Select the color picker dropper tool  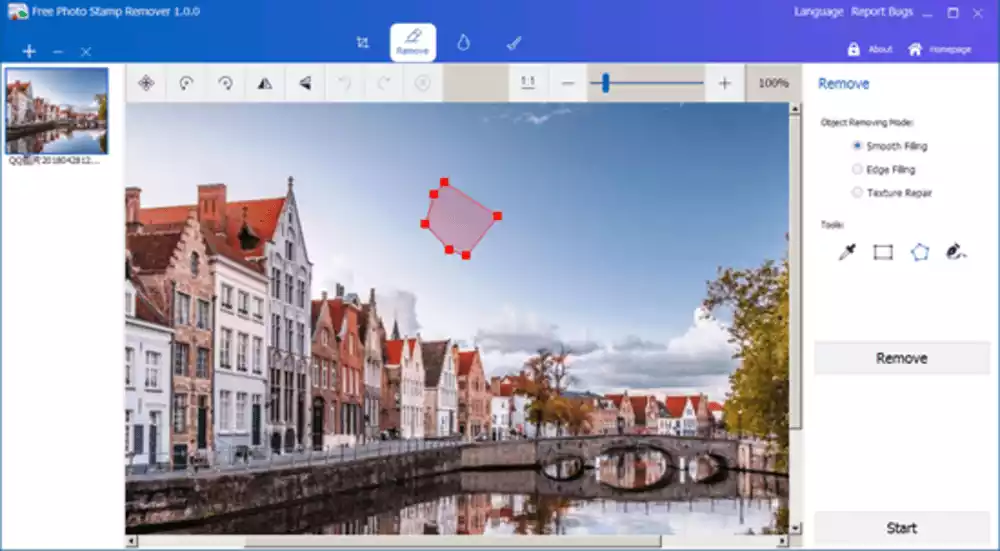click(847, 253)
